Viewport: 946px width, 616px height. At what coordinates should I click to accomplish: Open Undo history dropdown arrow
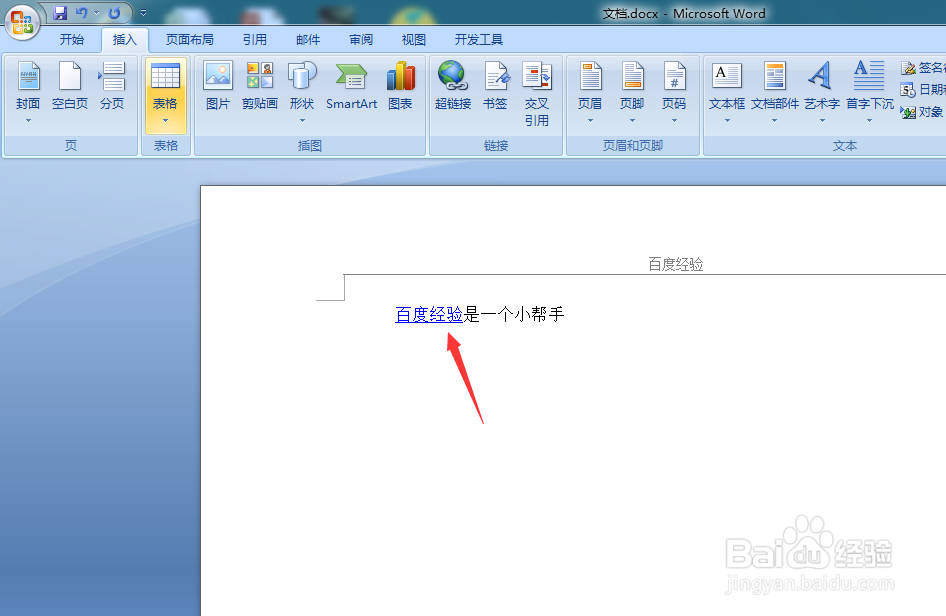tap(97, 13)
